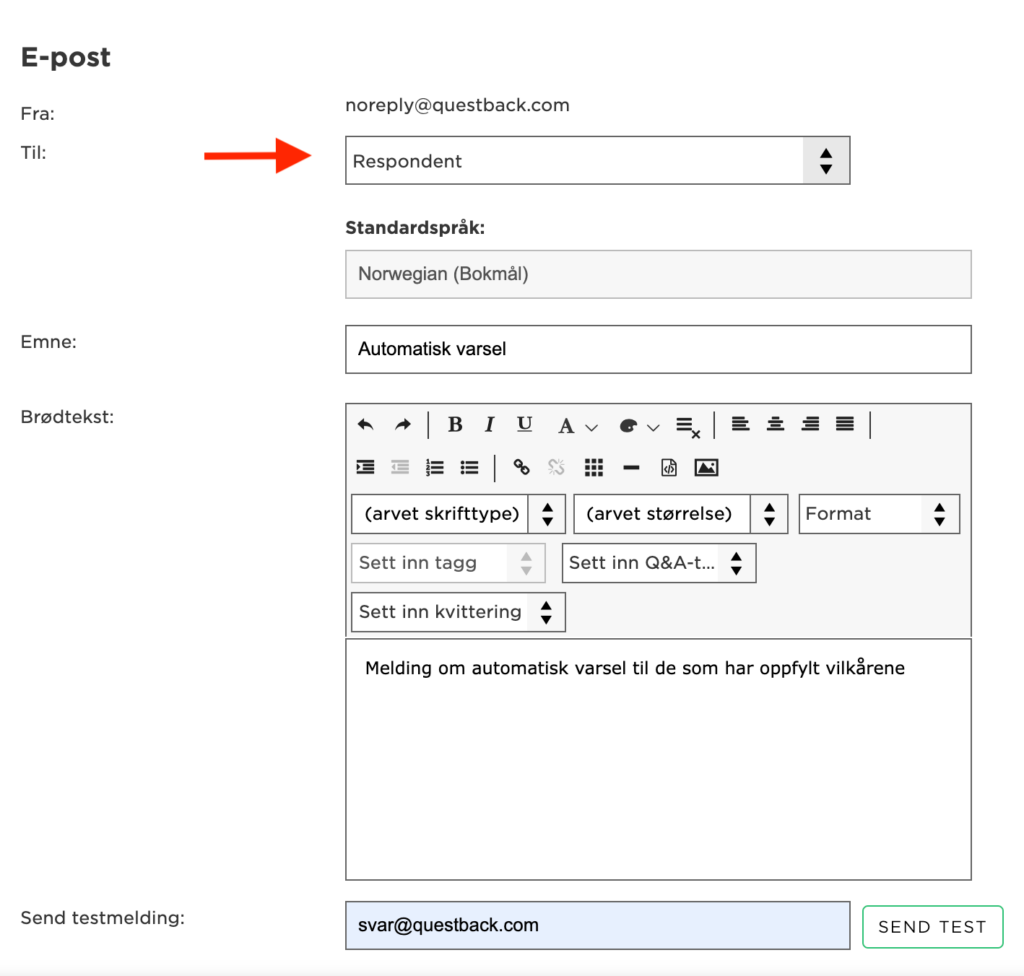The width and height of the screenshot is (1024, 976).
Task: Insert a horizontal line
Action: [631, 468]
